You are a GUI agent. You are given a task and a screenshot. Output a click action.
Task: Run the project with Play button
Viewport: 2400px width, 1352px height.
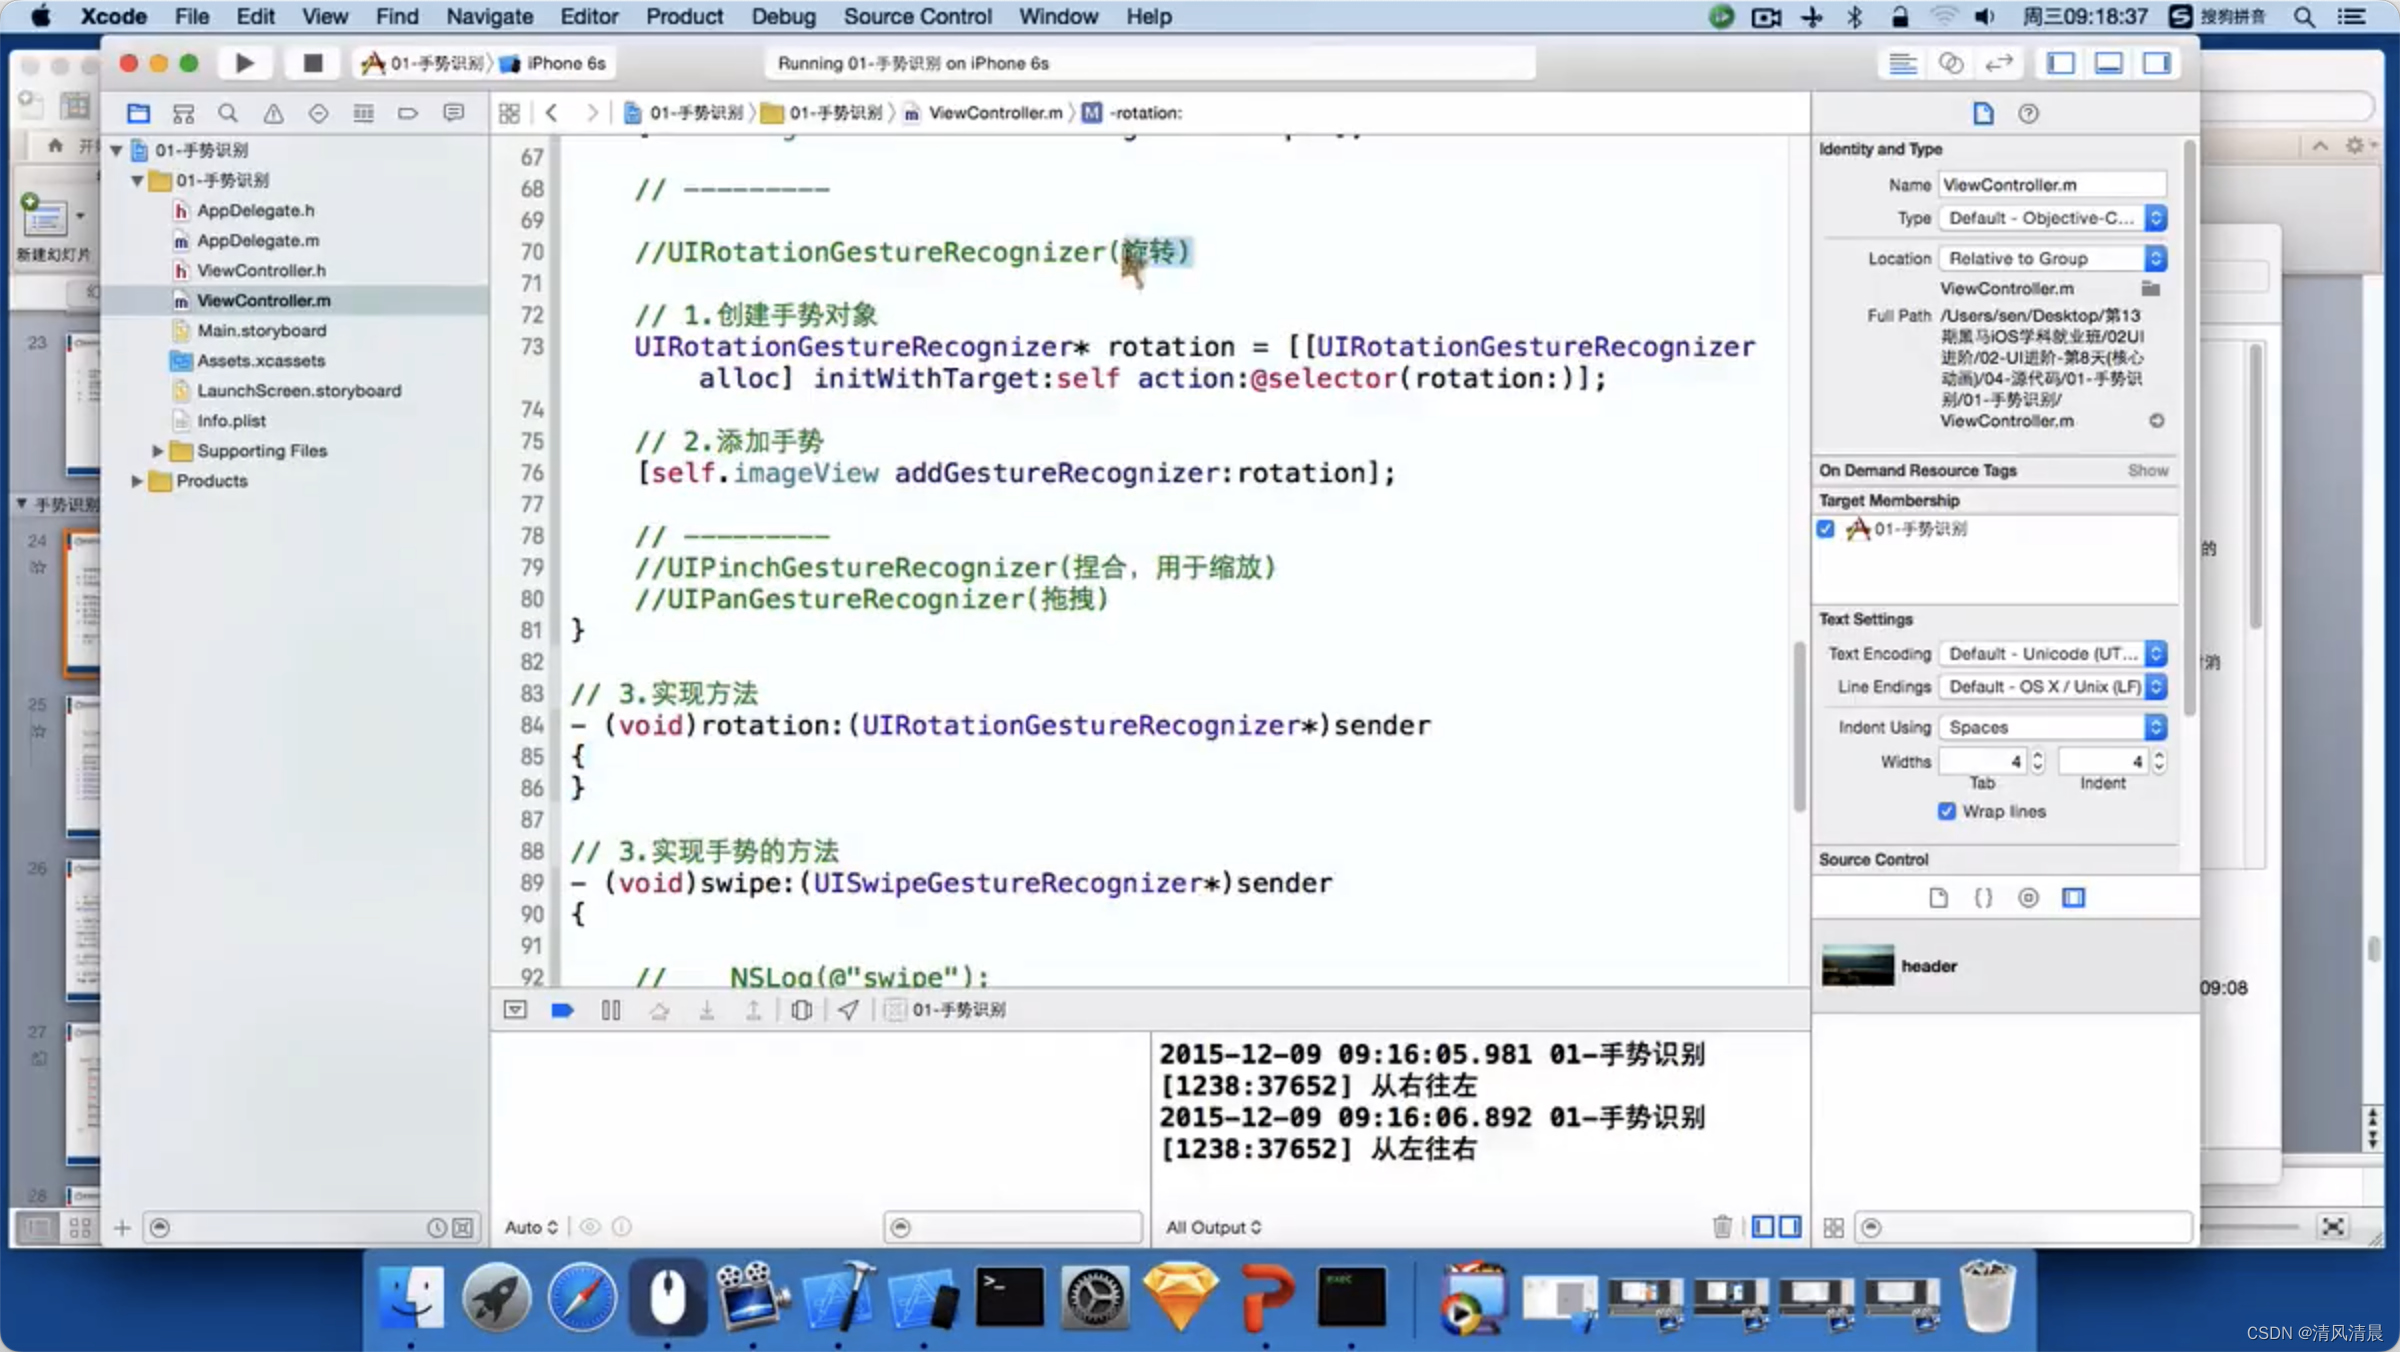(x=244, y=63)
